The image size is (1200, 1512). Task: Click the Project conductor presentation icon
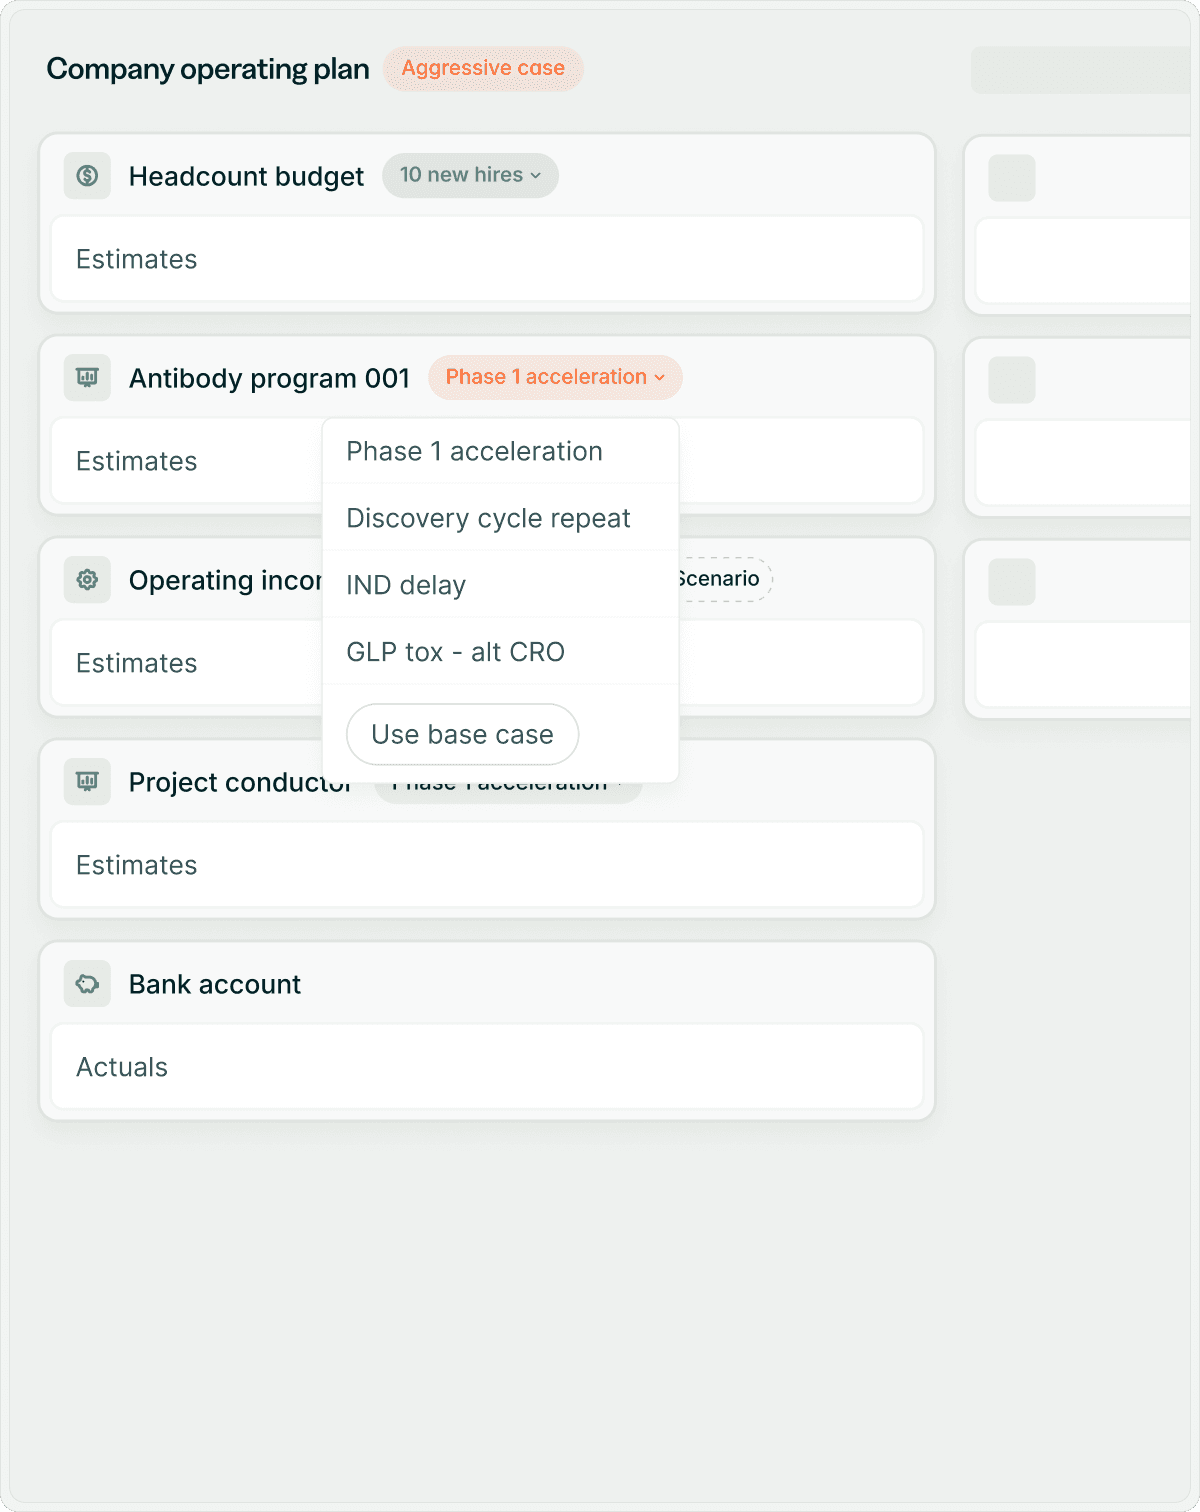click(x=87, y=782)
